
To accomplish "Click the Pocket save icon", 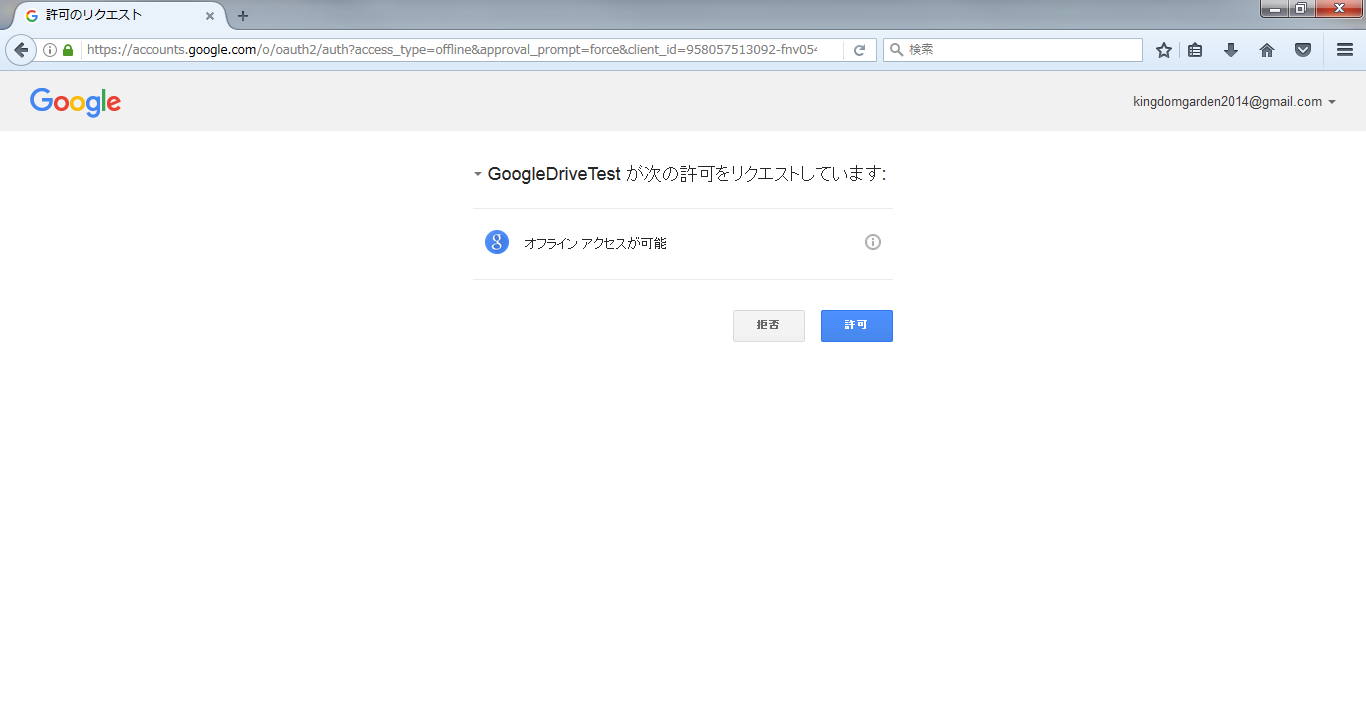I will coord(1303,50).
